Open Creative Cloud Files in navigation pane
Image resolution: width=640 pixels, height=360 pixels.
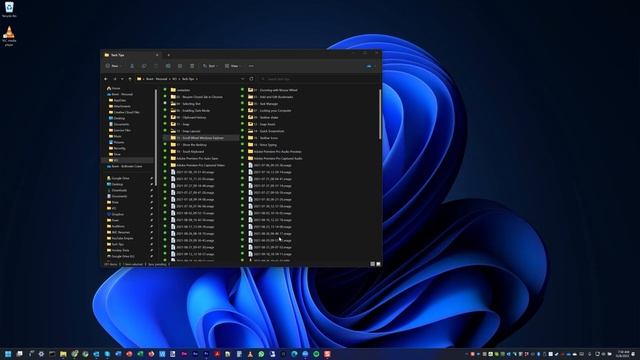click(124, 112)
